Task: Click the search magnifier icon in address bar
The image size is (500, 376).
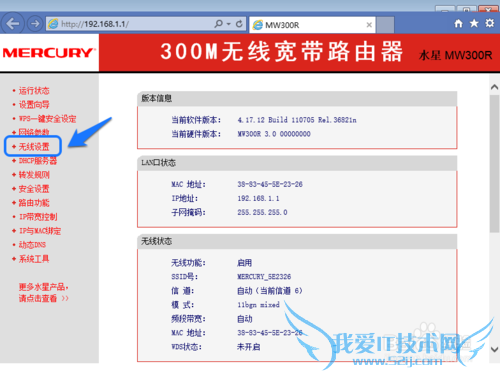Action: tap(219, 24)
